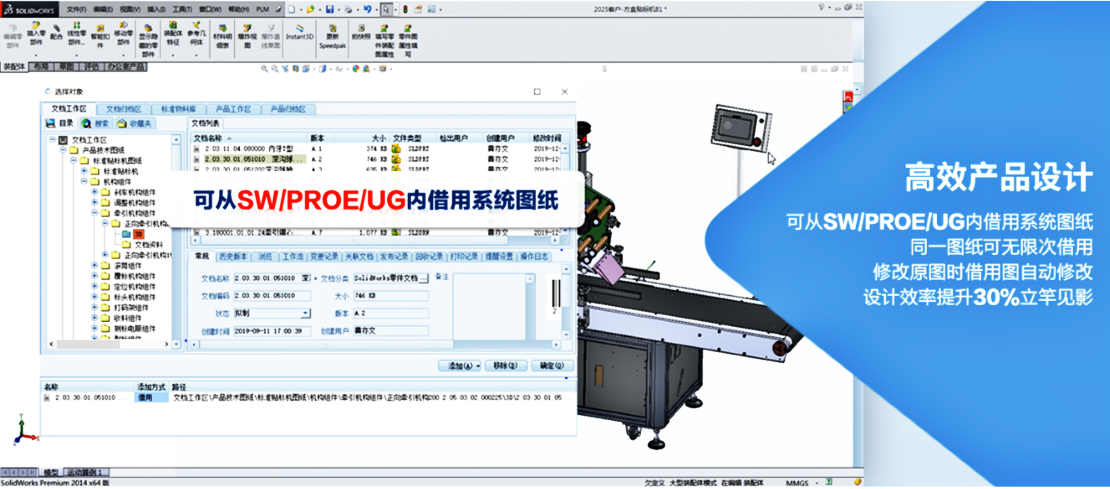Open 文件(F) menu
The width and height of the screenshot is (1110, 489).
pyautogui.click(x=76, y=10)
